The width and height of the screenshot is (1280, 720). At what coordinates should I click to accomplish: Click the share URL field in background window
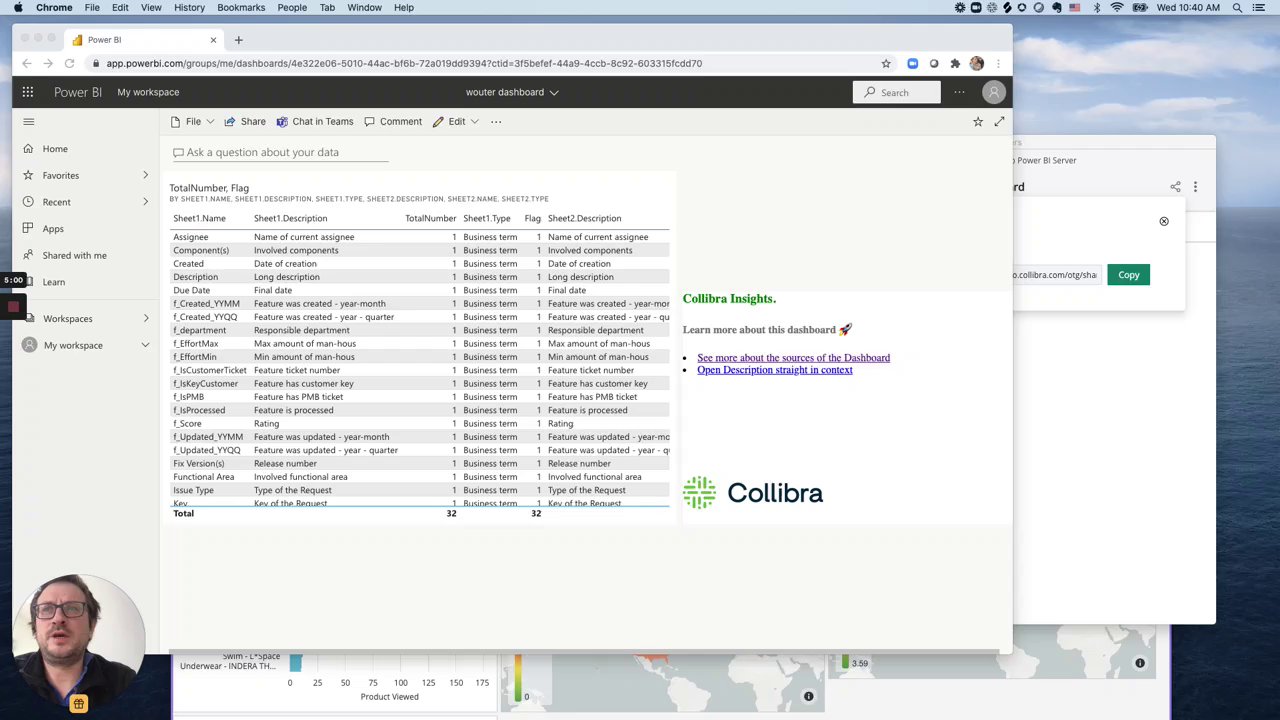click(1056, 275)
